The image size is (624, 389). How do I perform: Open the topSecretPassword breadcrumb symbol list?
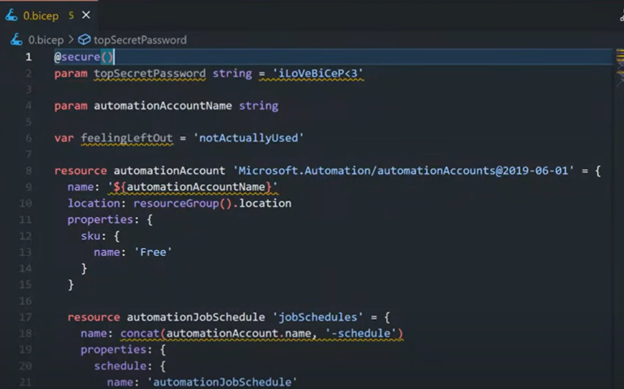click(x=140, y=40)
